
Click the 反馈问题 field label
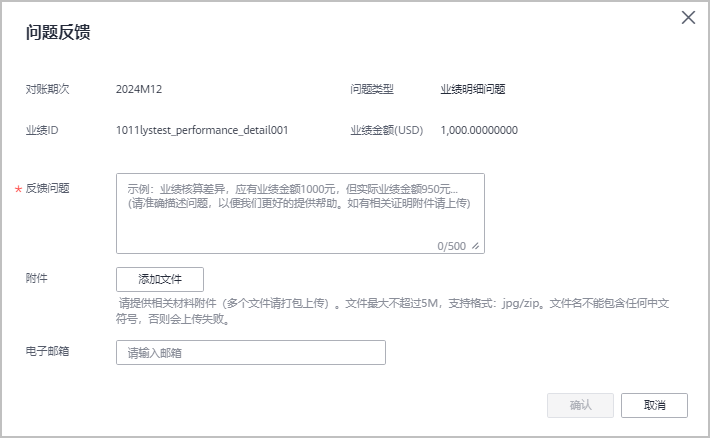point(48,188)
